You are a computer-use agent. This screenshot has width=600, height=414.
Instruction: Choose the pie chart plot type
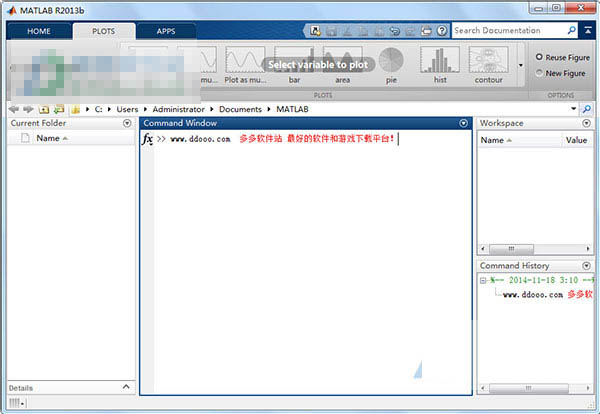click(391, 65)
